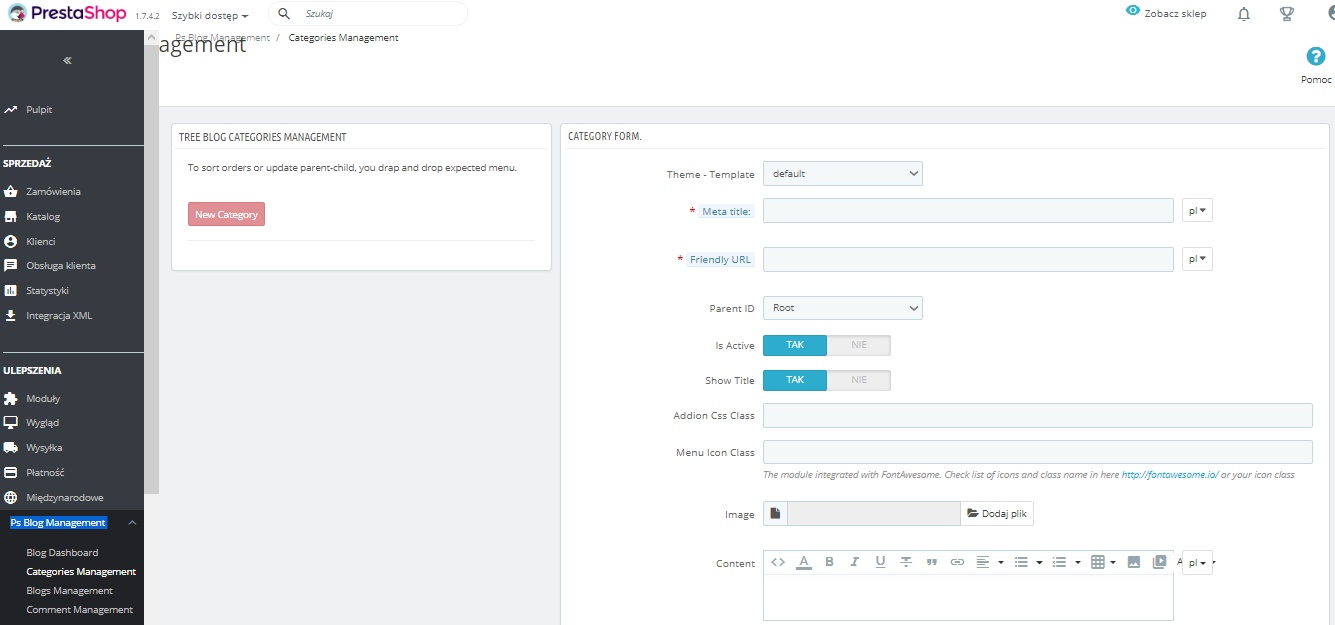Screen dimensions: 1335x625
Task: Open Blog Dashboard submenu item
Action: pos(62,552)
